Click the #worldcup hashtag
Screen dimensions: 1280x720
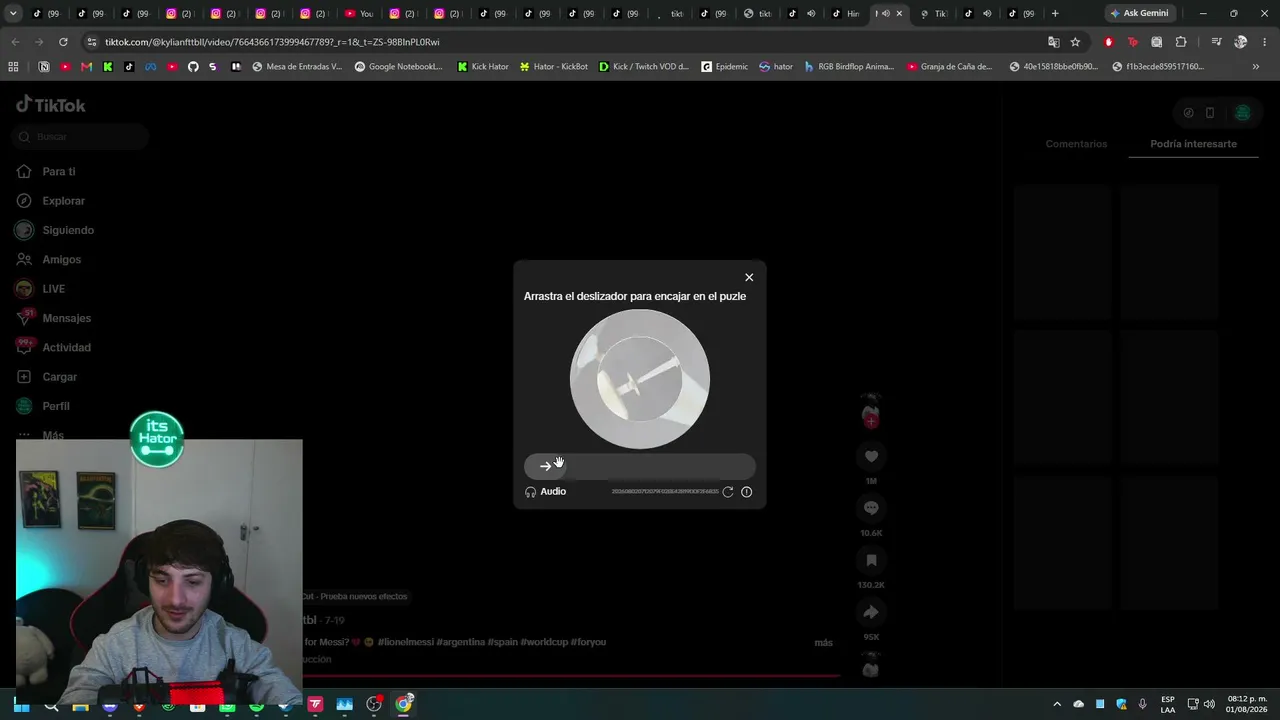[x=543, y=642]
